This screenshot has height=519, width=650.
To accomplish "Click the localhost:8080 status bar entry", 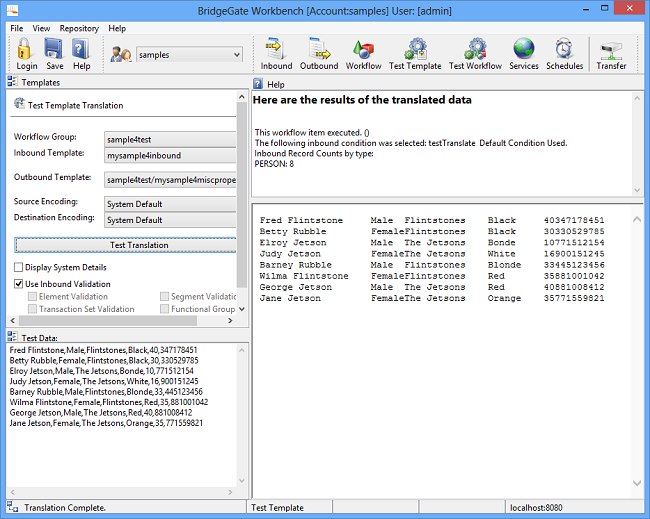I will point(536,507).
